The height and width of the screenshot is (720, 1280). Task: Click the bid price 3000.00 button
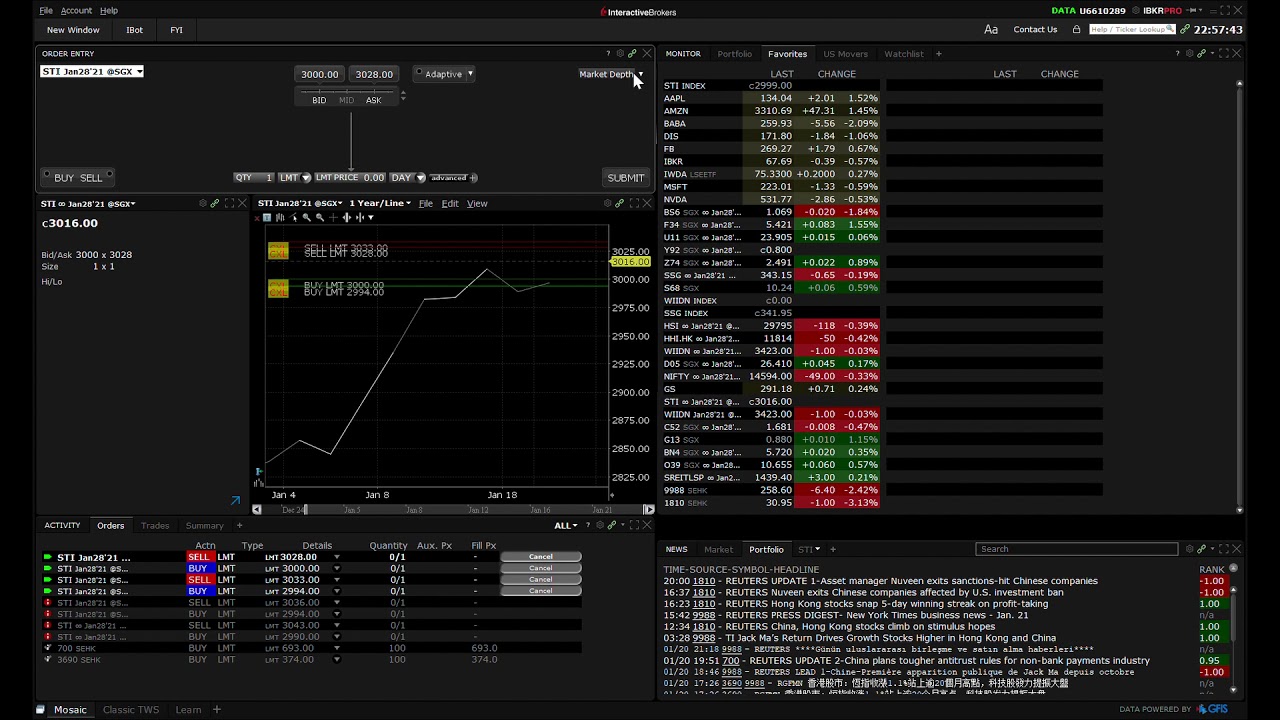coord(320,74)
